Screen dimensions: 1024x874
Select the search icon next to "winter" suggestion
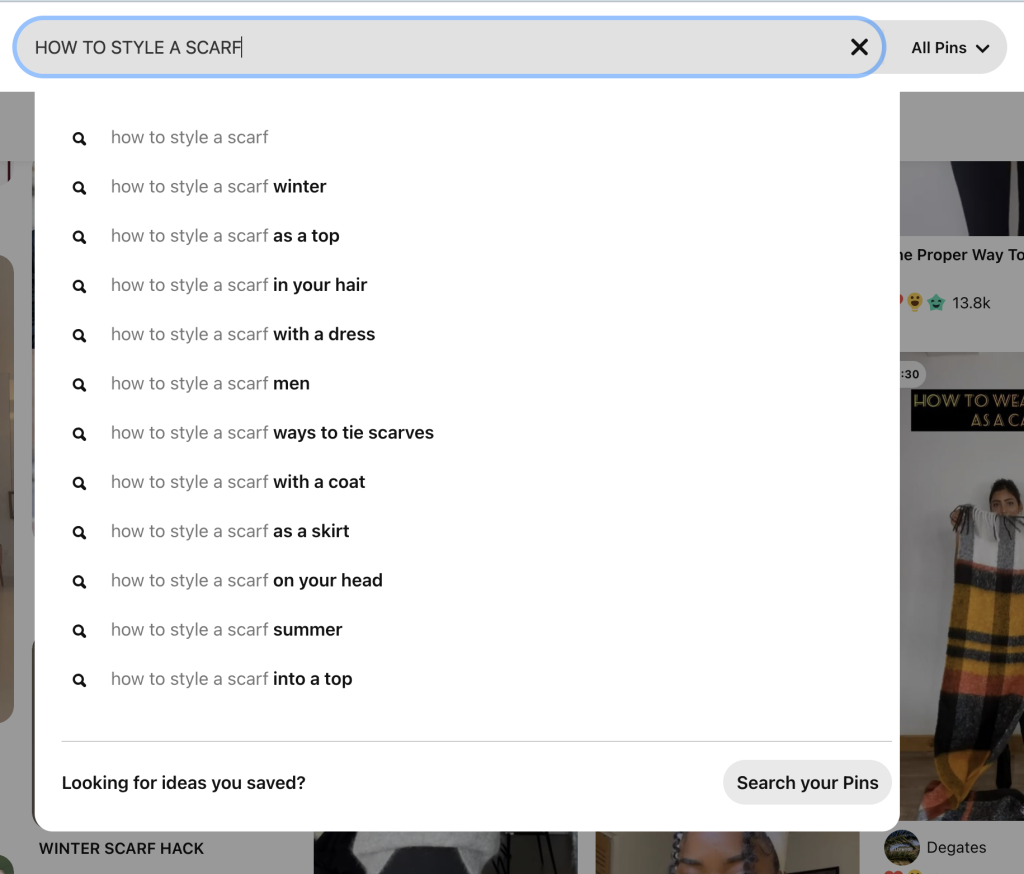click(x=79, y=187)
